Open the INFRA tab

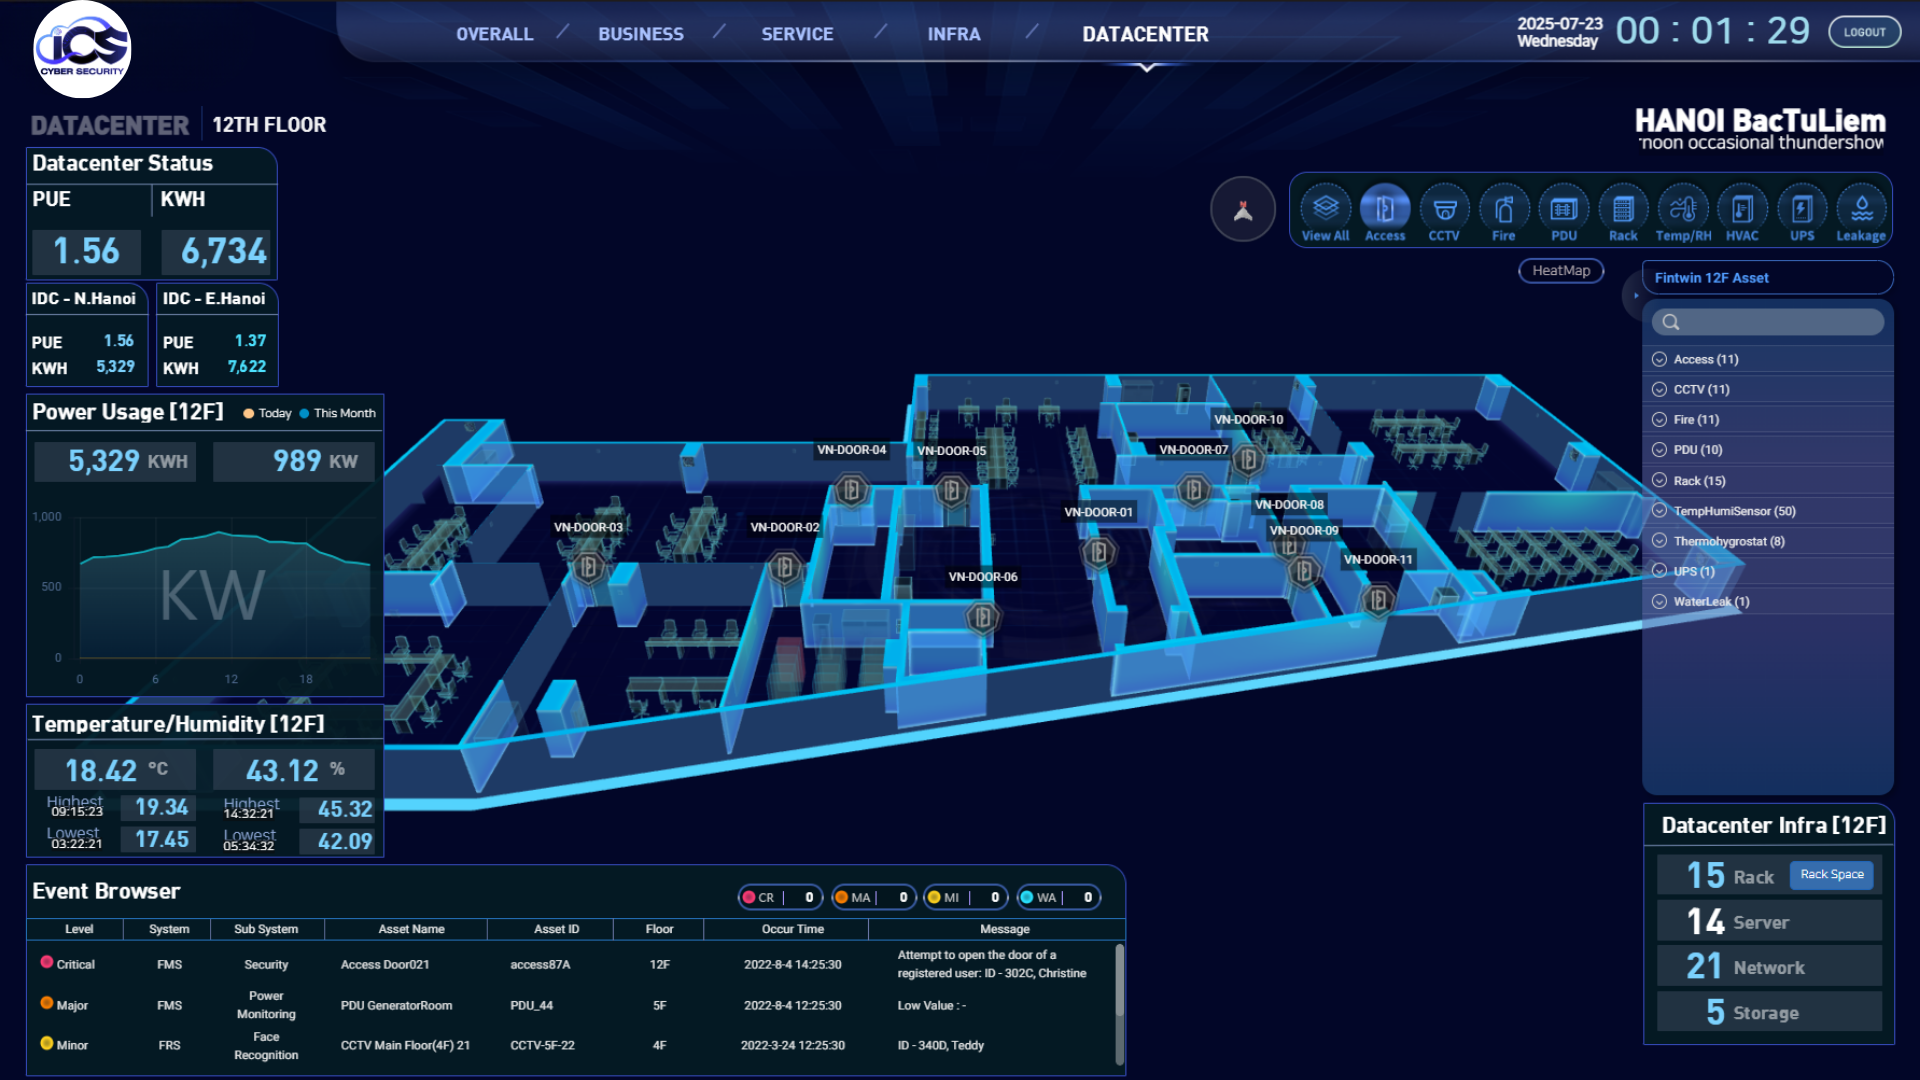click(x=953, y=34)
